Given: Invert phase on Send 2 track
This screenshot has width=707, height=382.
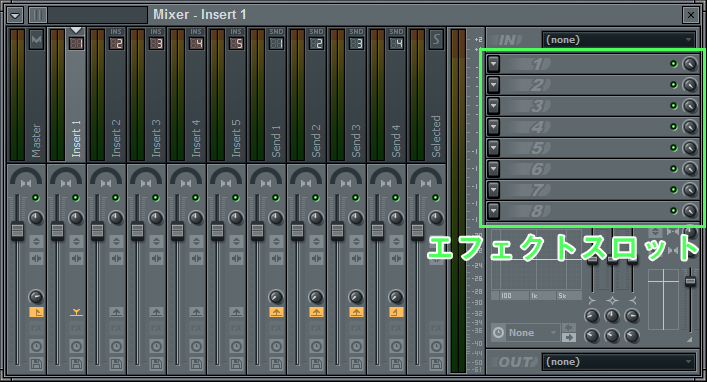Looking at the screenshot, I should [x=316, y=241].
